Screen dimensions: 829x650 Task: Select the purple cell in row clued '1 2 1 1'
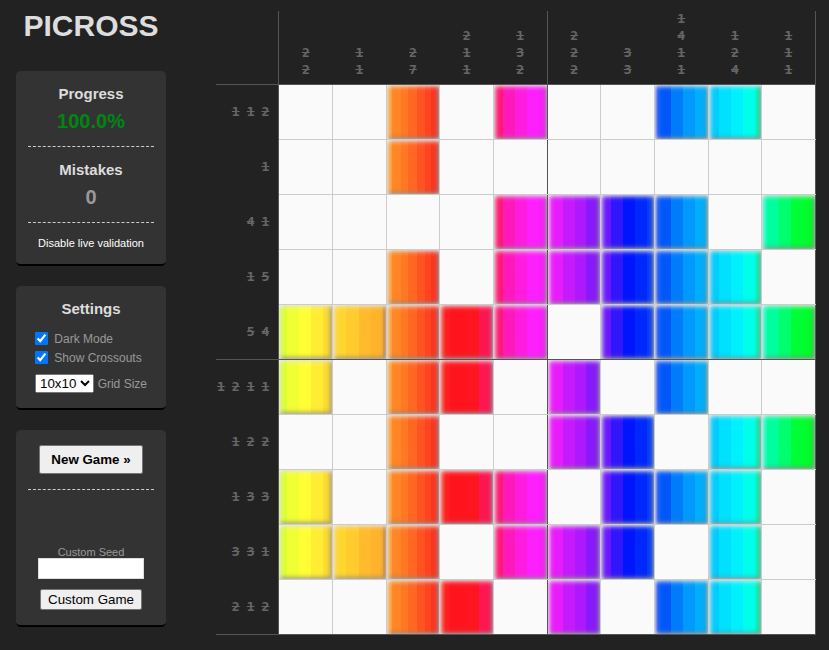(574, 387)
